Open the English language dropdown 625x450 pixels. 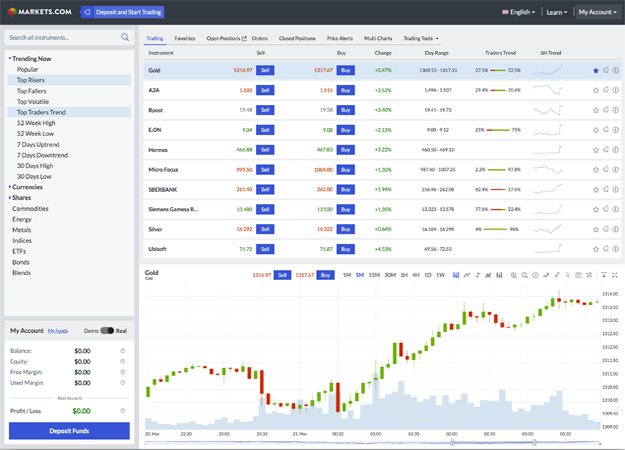[519, 12]
